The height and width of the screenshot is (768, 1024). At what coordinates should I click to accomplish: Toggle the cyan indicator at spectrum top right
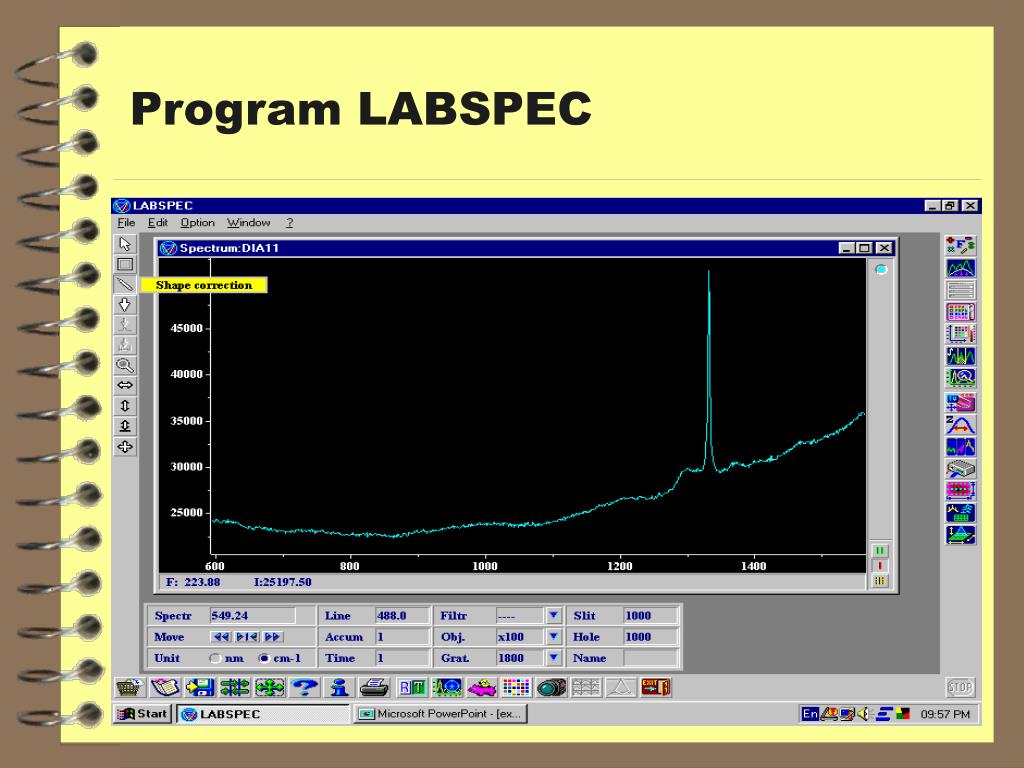tap(881, 269)
